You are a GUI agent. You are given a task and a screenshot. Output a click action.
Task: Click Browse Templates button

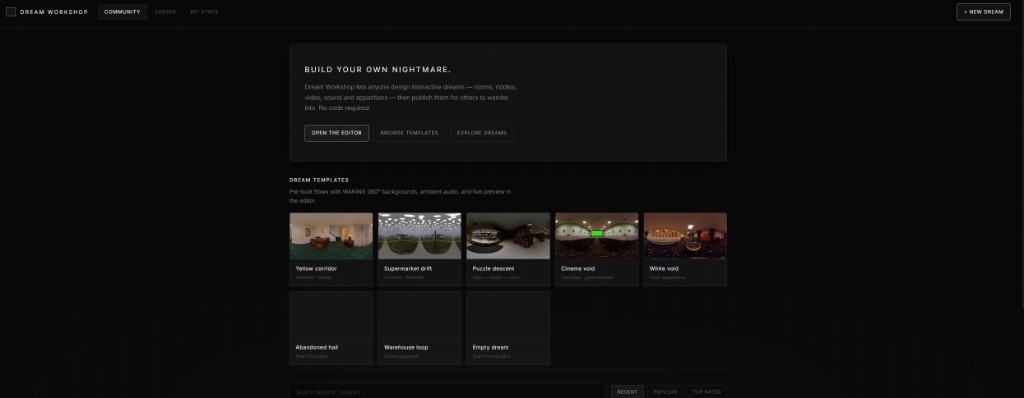point(409,133)
